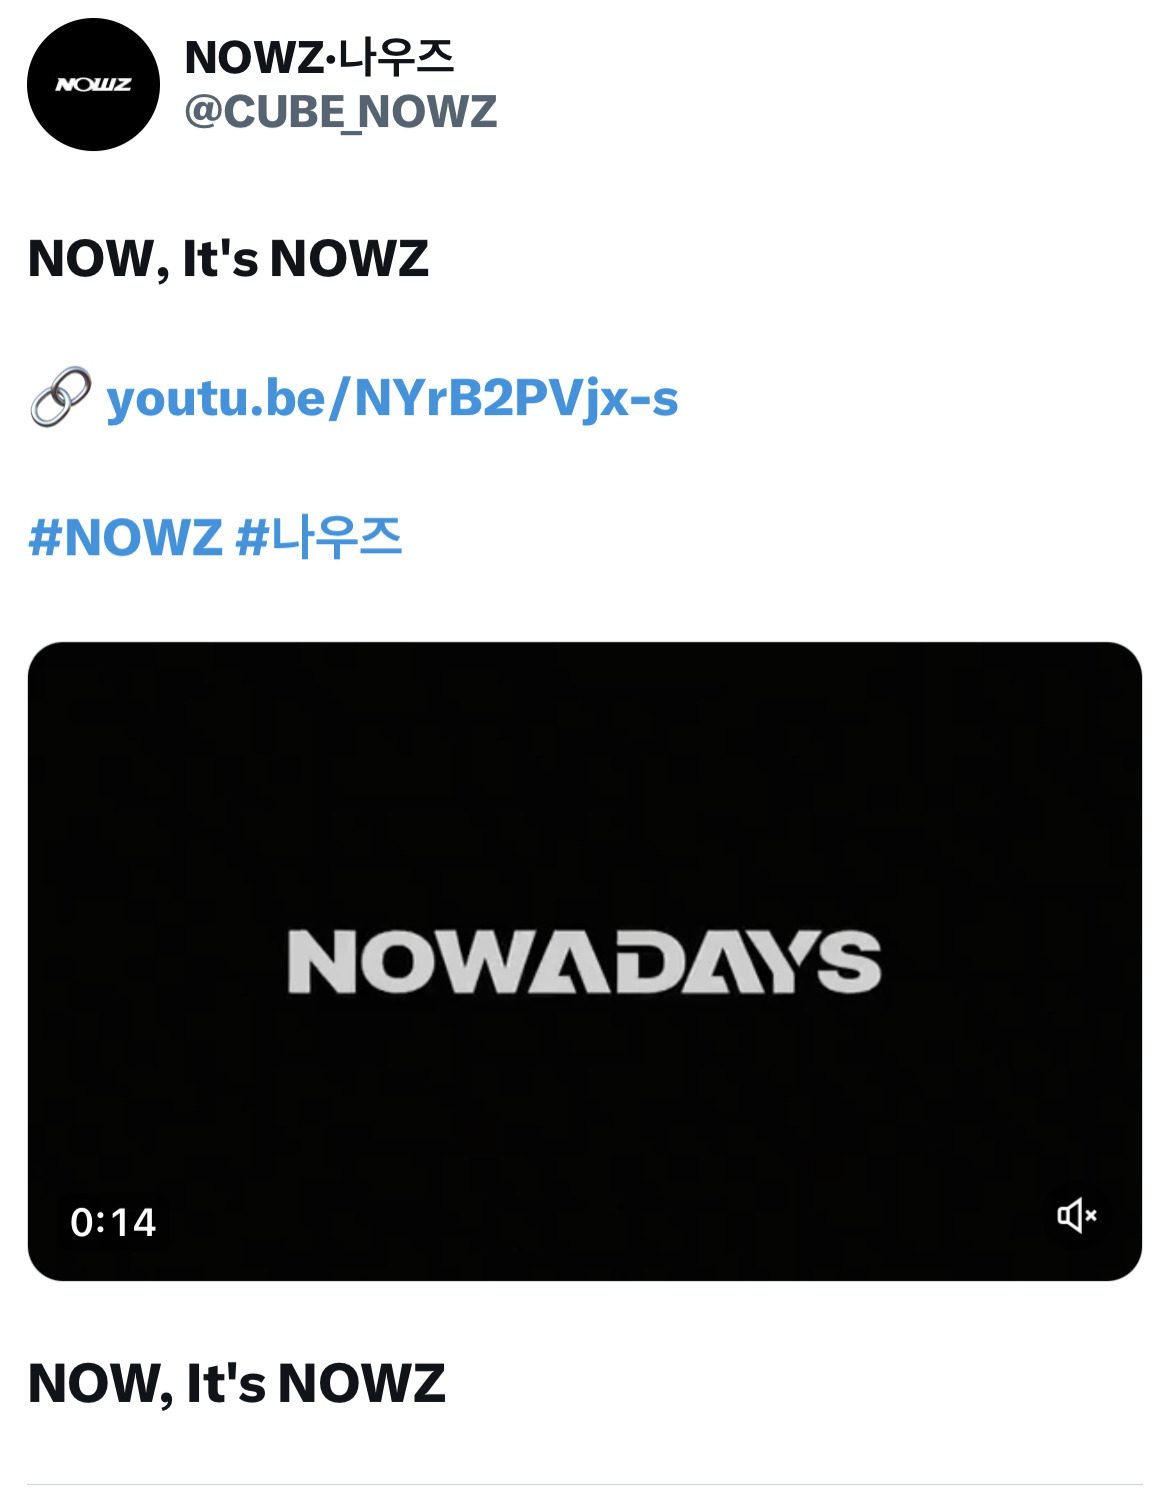Screen dimensions: 1170x1504
Task: Select the tweet text "NOW, It's NOWZ" above the link
Action: click(x=228, y=259)
